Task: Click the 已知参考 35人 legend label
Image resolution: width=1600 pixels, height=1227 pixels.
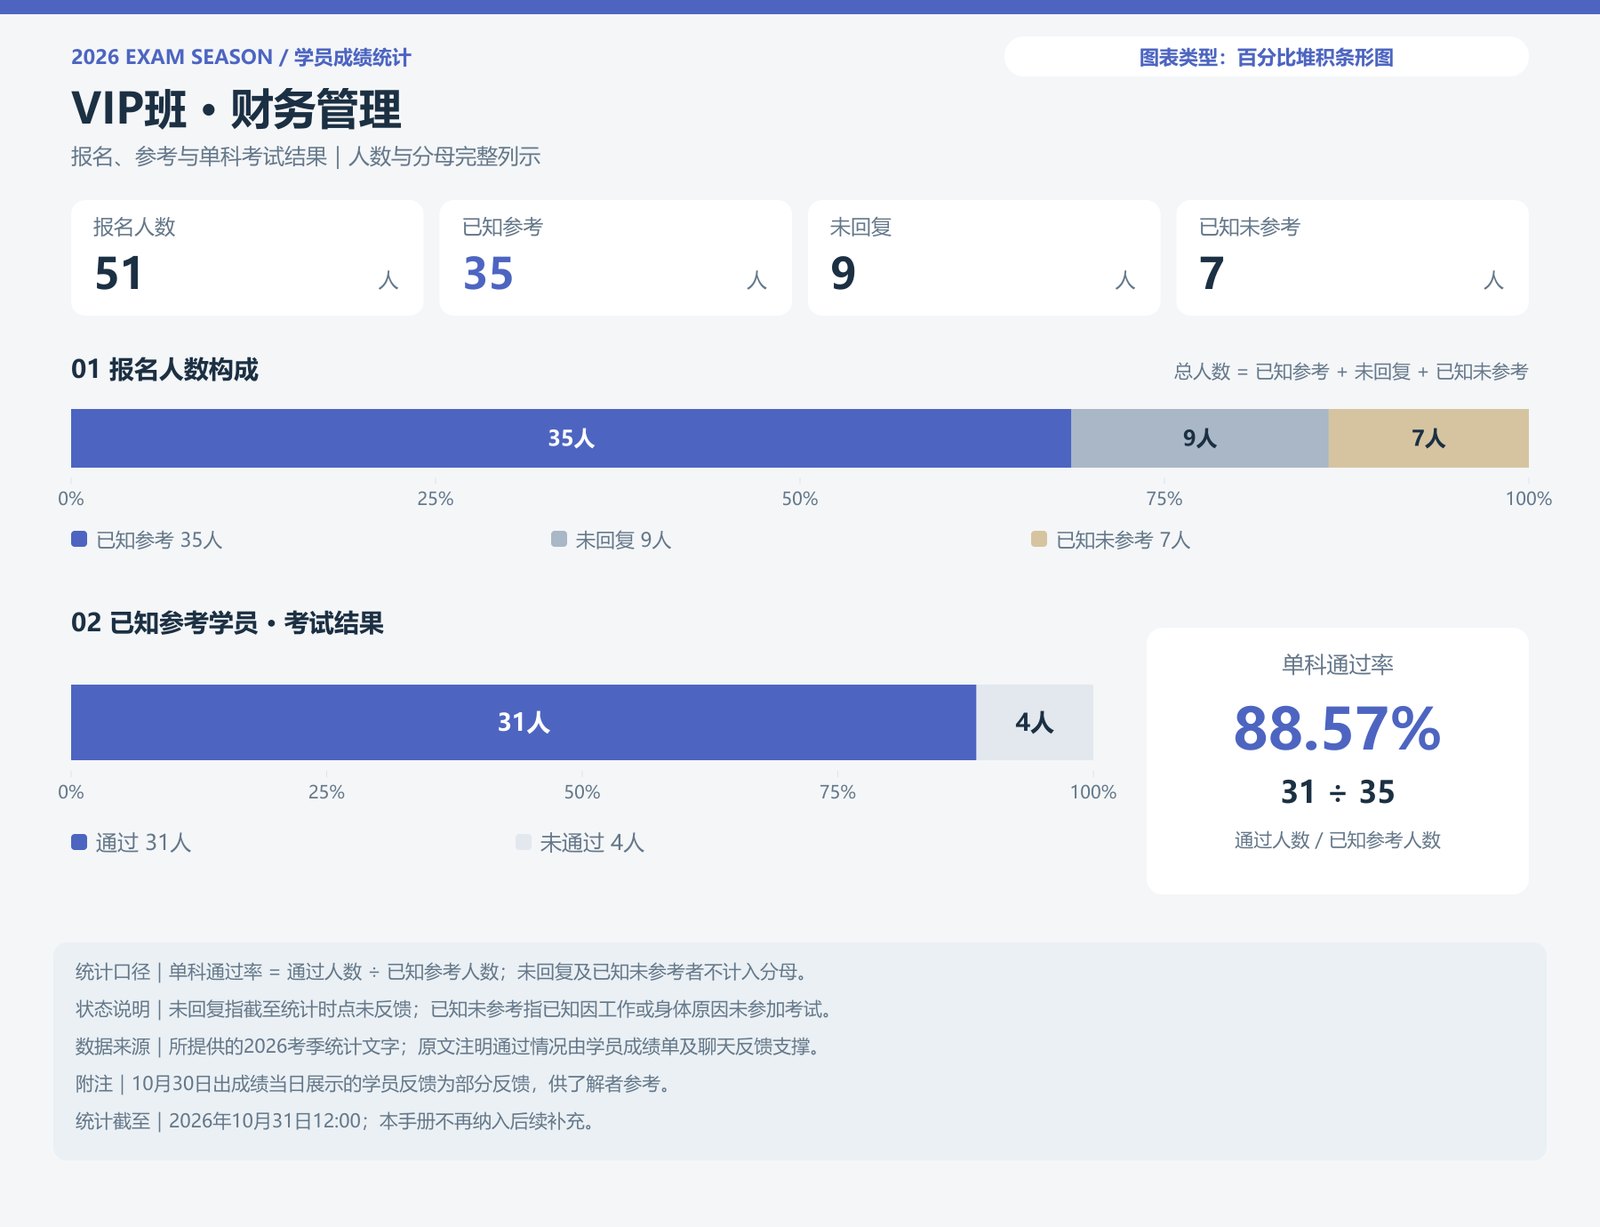Action: [x=159, y=540]
